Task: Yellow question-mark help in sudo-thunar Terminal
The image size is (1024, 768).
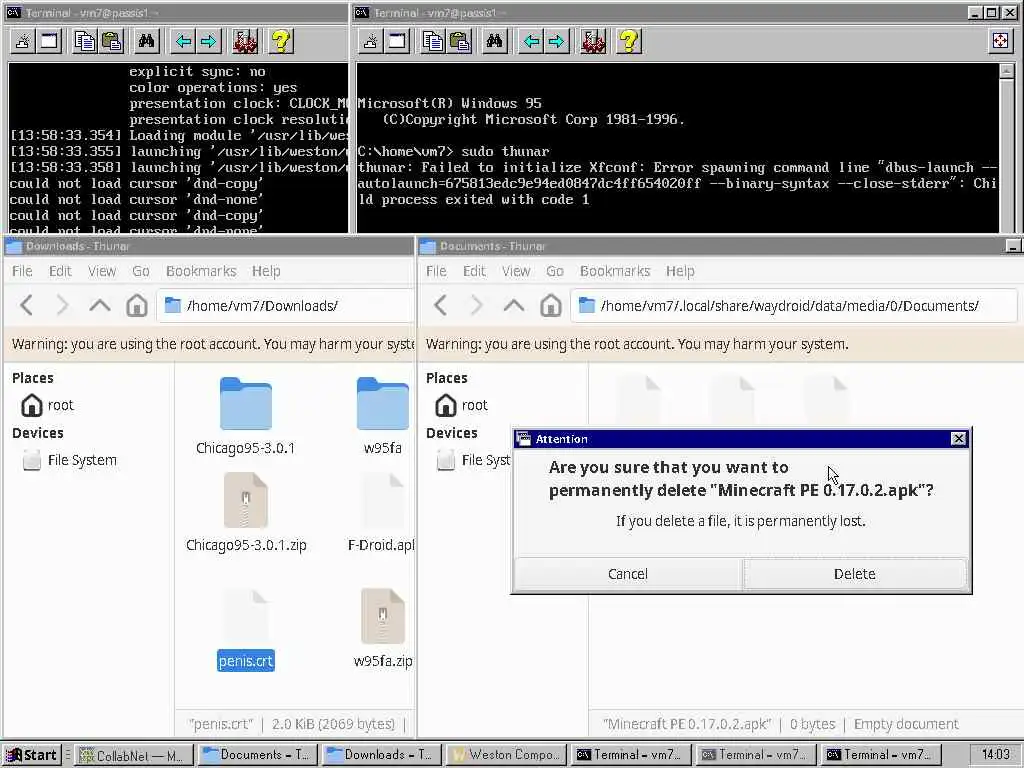Action: pos(630,41)
